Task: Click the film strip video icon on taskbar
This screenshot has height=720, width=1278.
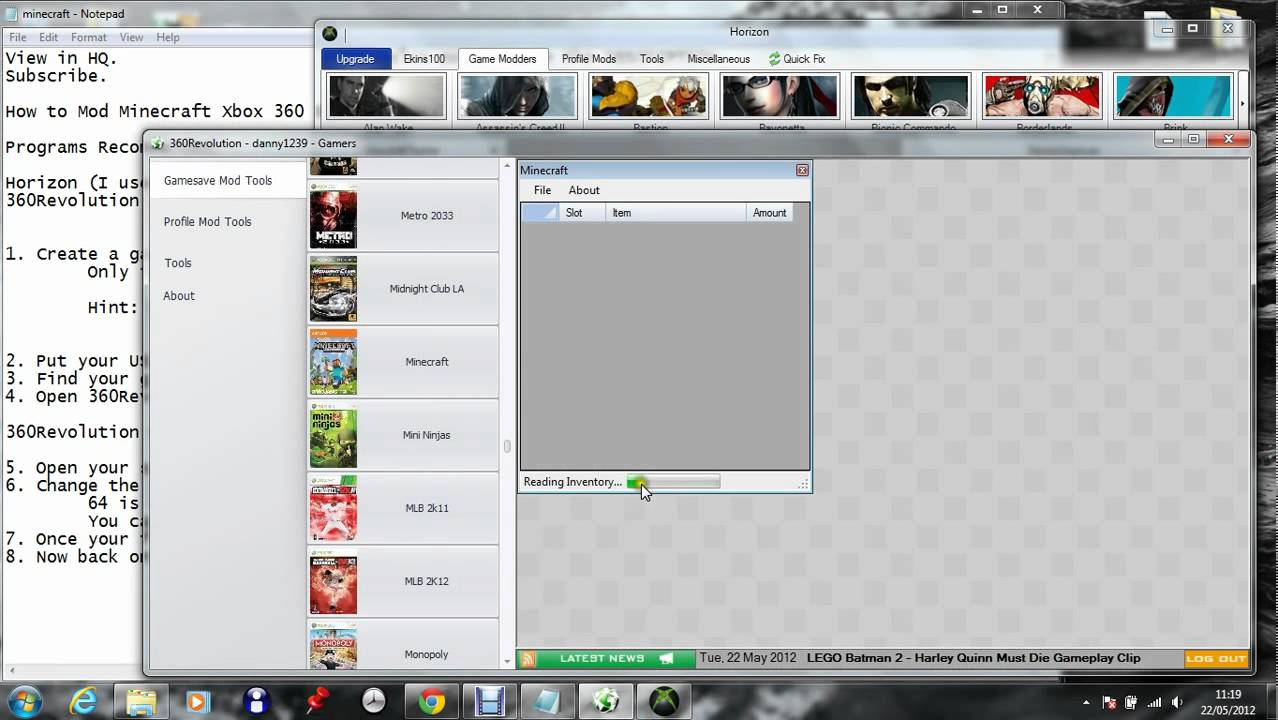Action: 490,701
